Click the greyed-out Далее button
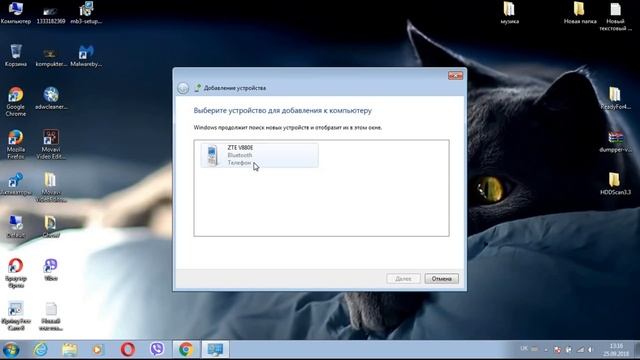 403,279
